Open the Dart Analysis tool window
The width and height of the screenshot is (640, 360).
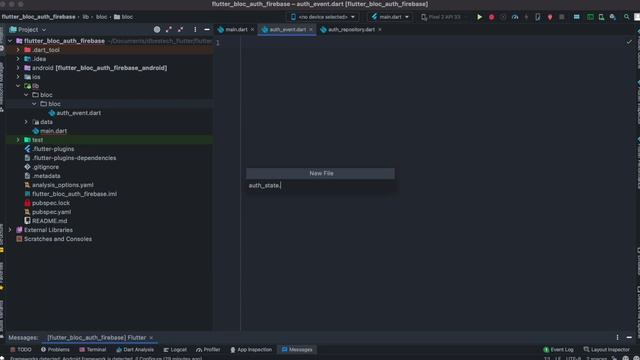pyautogui.click(x=135, y=349)
